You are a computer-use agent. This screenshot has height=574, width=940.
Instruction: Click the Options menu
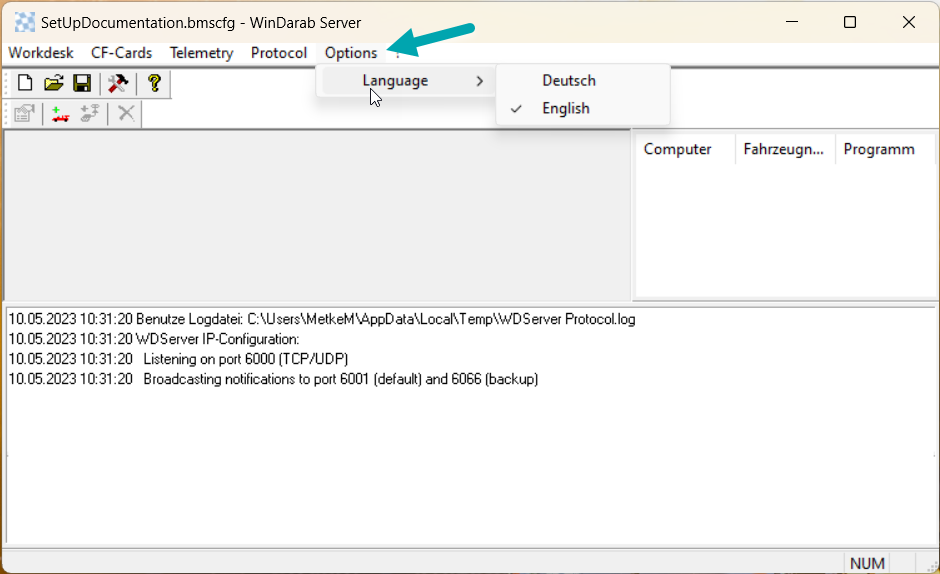351,53
